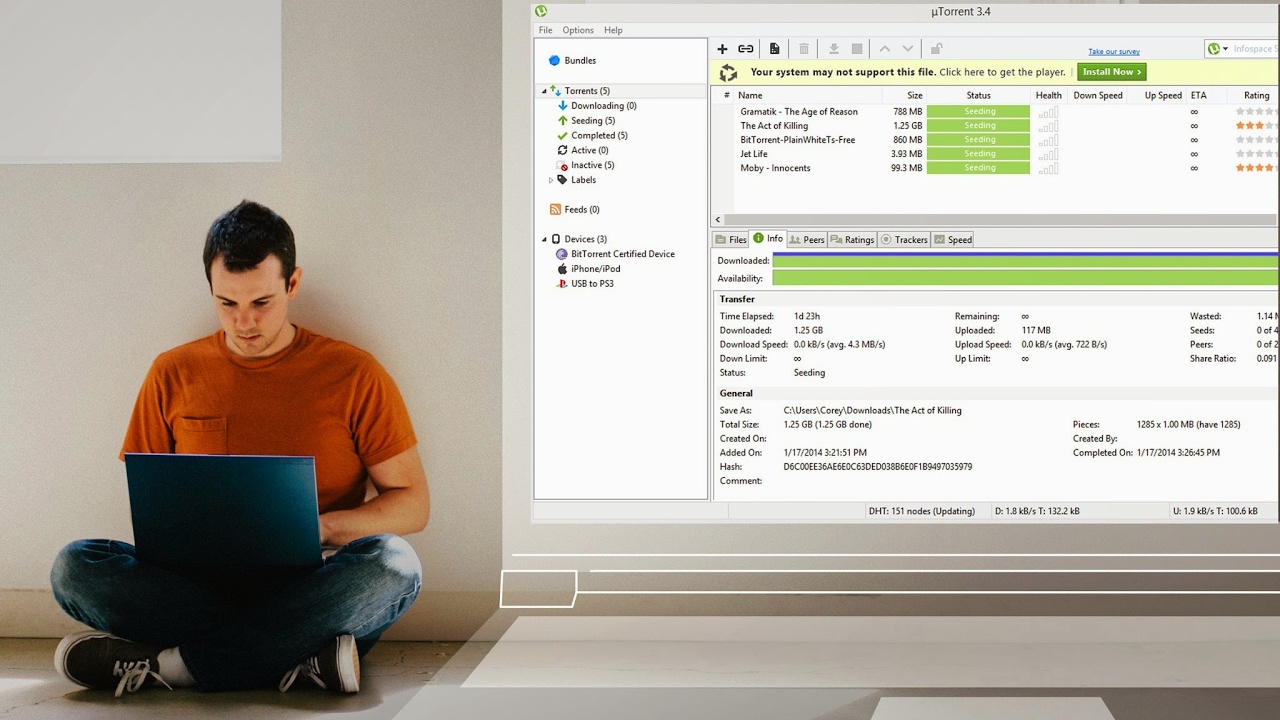Screen dimensions: 1280x720
Task: Open the File menu
Action: (546, 30)
